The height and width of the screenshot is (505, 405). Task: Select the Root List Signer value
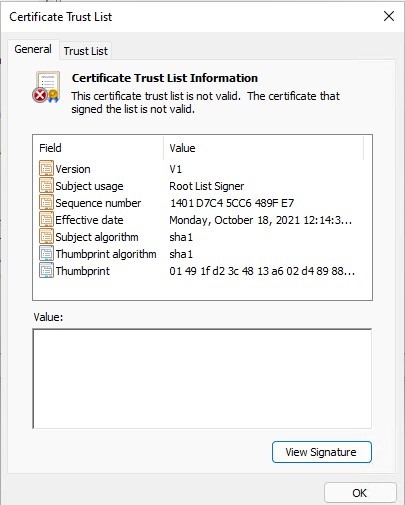207,186
